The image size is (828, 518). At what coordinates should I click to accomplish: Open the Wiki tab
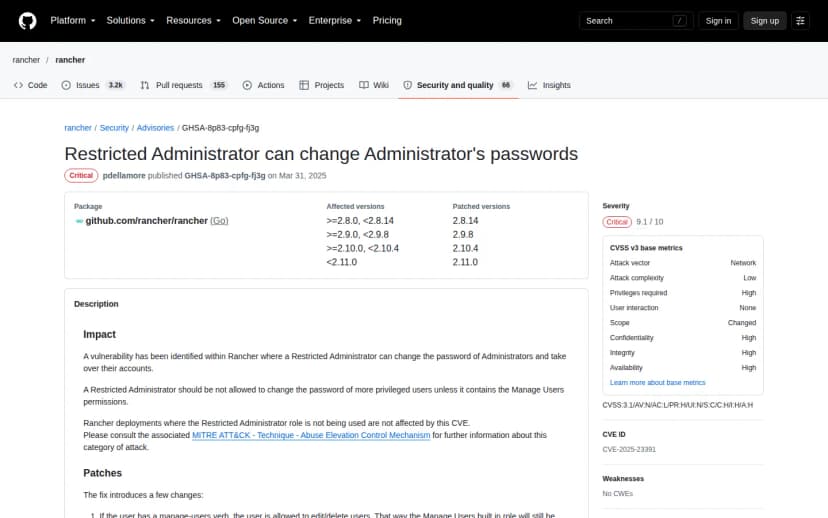tap(374, 85)
